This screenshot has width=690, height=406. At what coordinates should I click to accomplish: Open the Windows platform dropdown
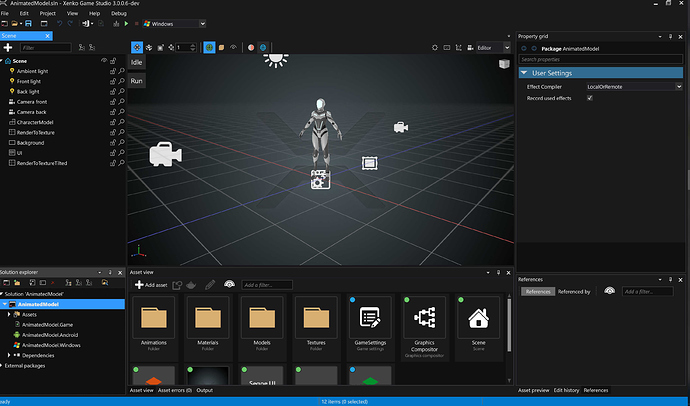coord(174,24)
